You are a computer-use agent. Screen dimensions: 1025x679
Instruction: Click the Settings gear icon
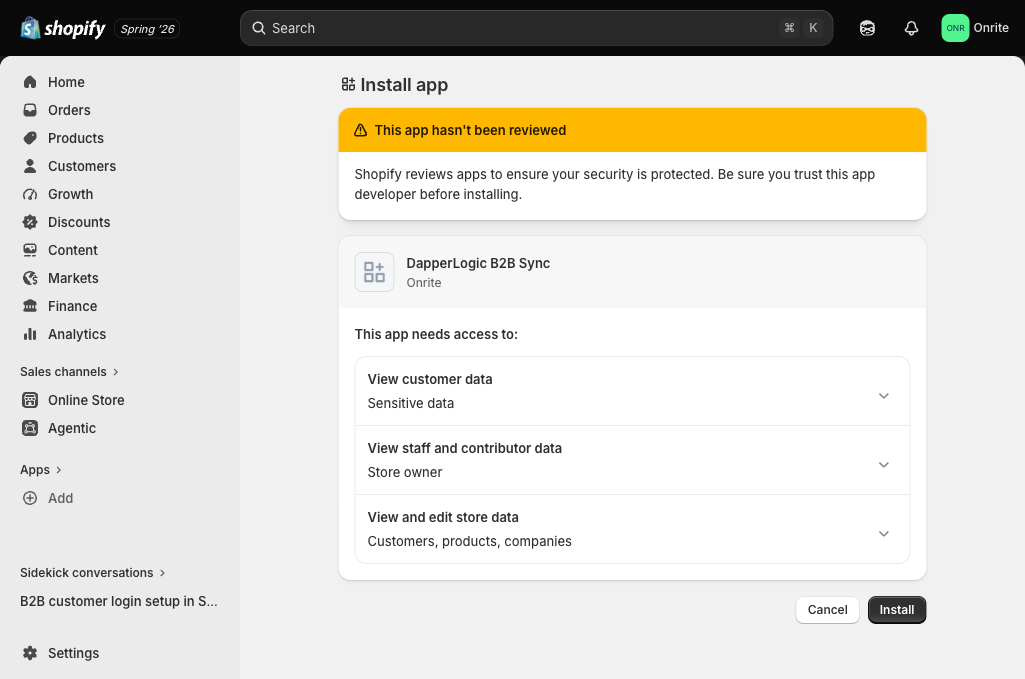[x=30, y=653]
